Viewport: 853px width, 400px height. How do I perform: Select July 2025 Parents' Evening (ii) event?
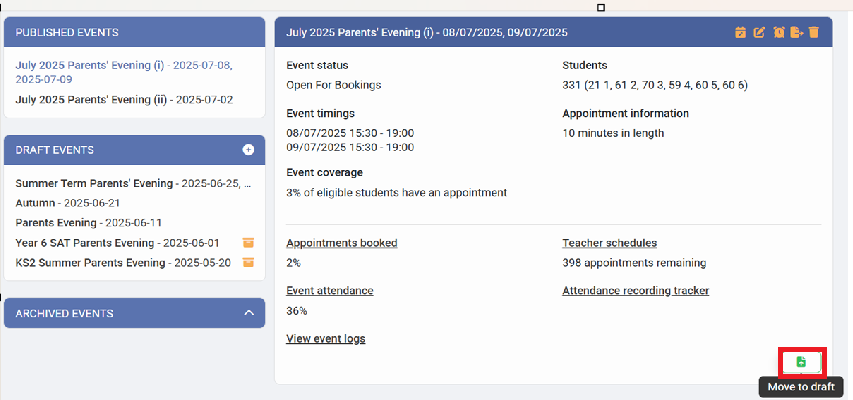124,99
